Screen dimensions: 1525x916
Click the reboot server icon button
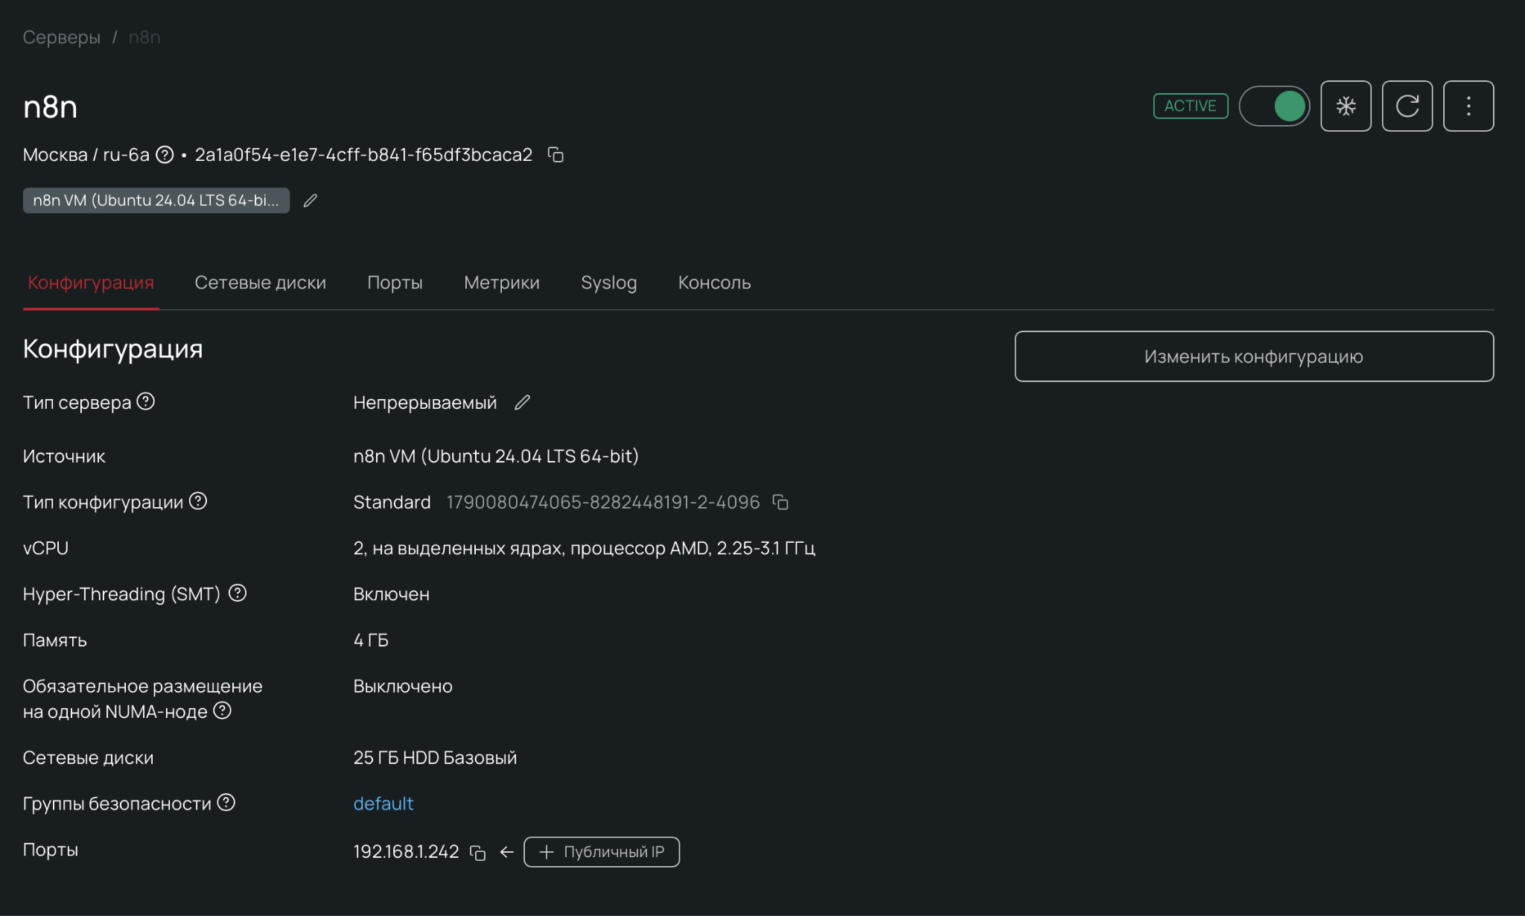pos(1407,106)
